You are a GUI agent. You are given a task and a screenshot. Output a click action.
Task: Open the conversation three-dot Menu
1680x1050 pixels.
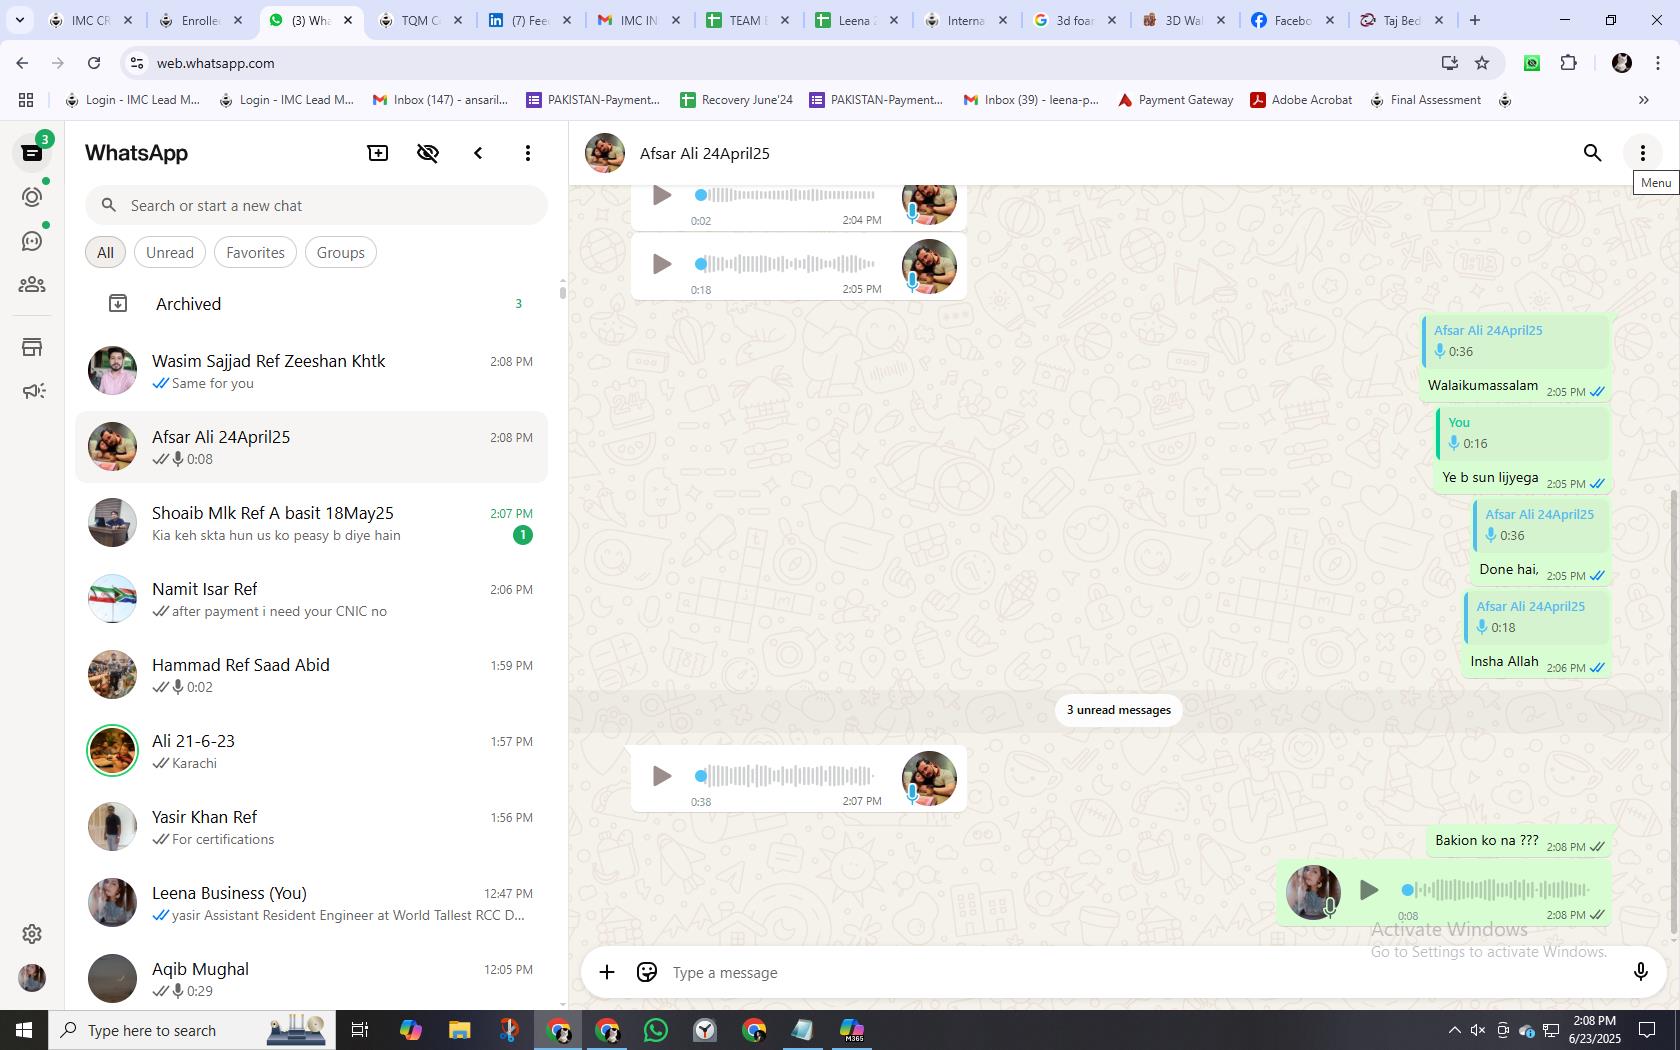tap(1643, 153)
